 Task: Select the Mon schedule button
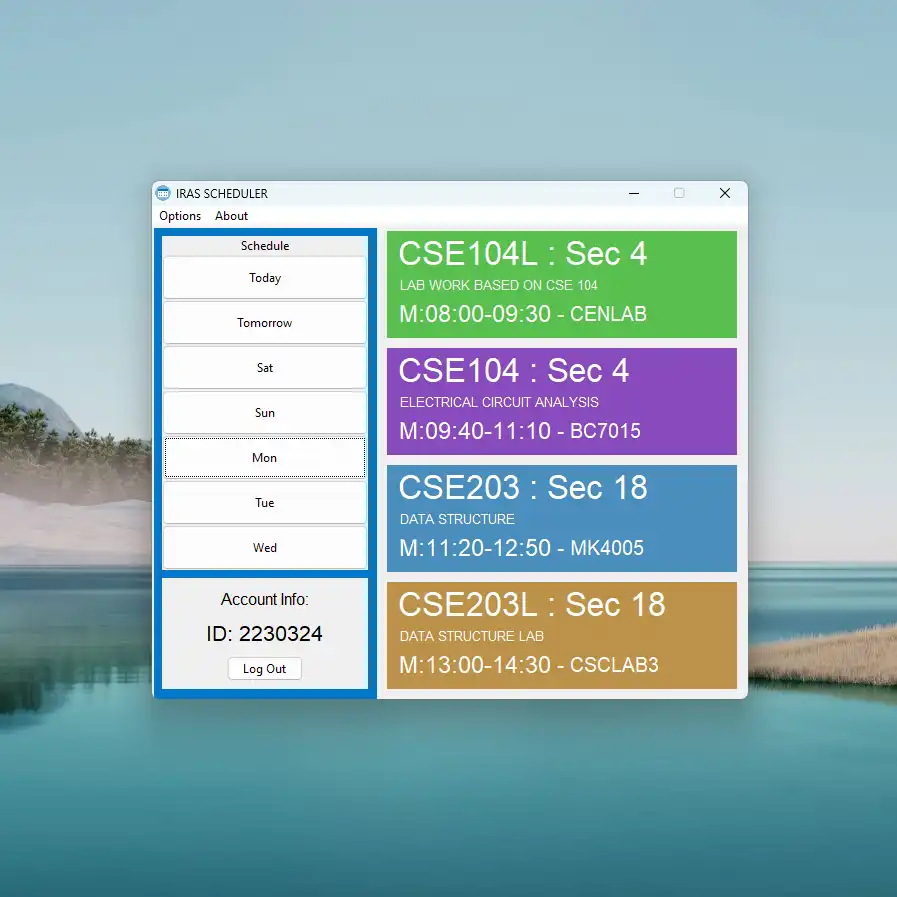click(264, 458)
